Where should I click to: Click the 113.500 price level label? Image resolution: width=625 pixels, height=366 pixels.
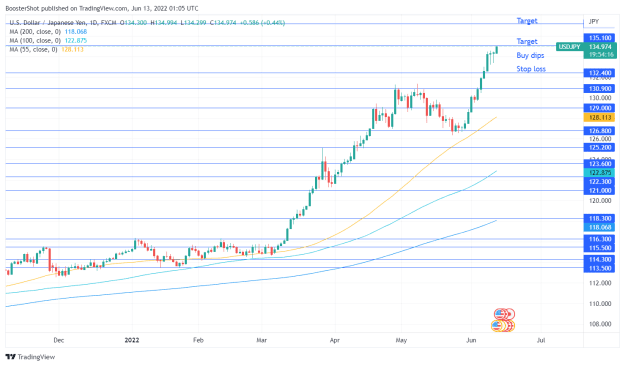[x=599, y=268]
